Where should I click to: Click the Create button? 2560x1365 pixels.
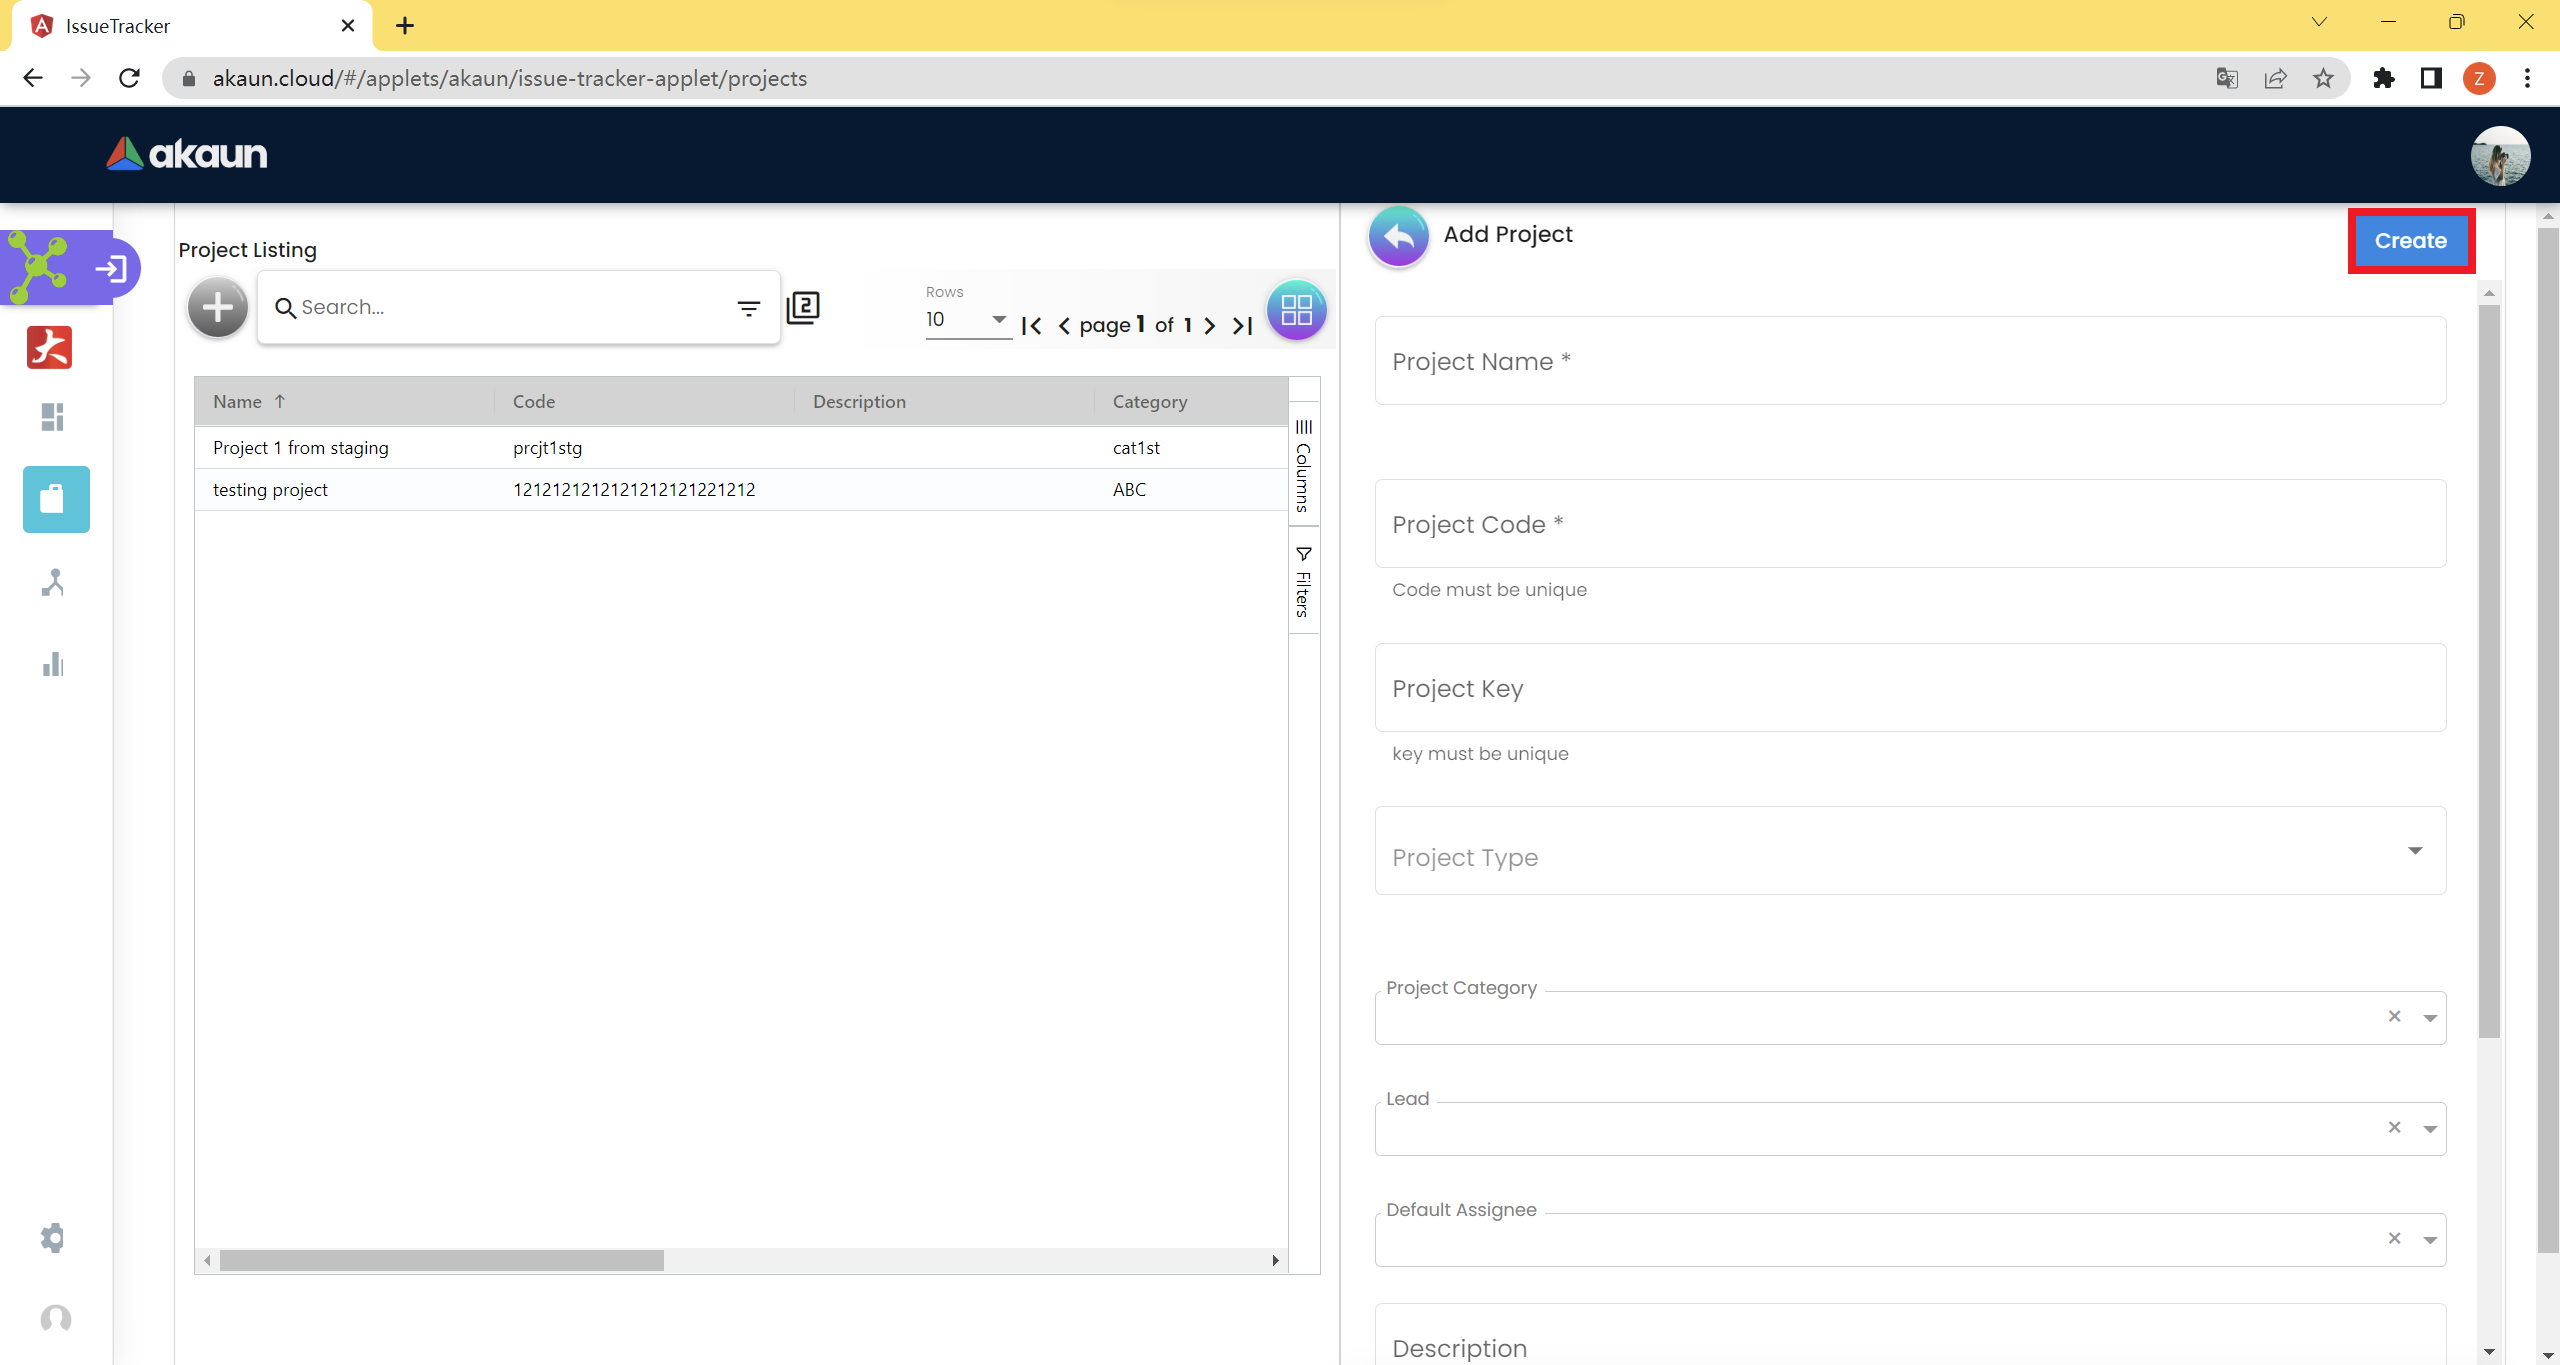pos(2410,241)
